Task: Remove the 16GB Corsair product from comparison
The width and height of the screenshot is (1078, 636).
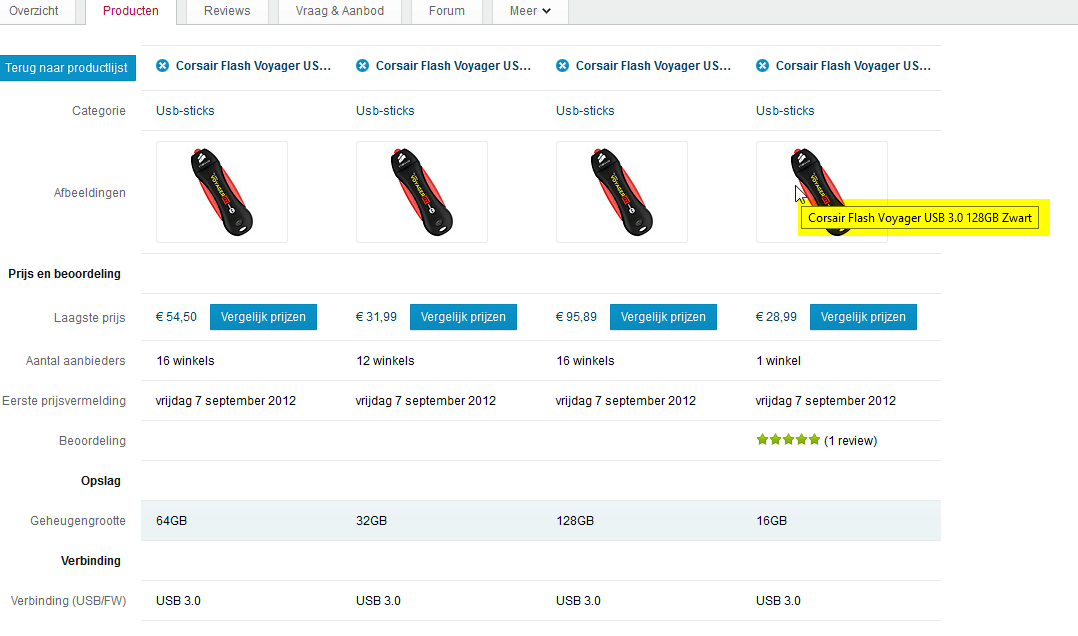Action: 762,66
